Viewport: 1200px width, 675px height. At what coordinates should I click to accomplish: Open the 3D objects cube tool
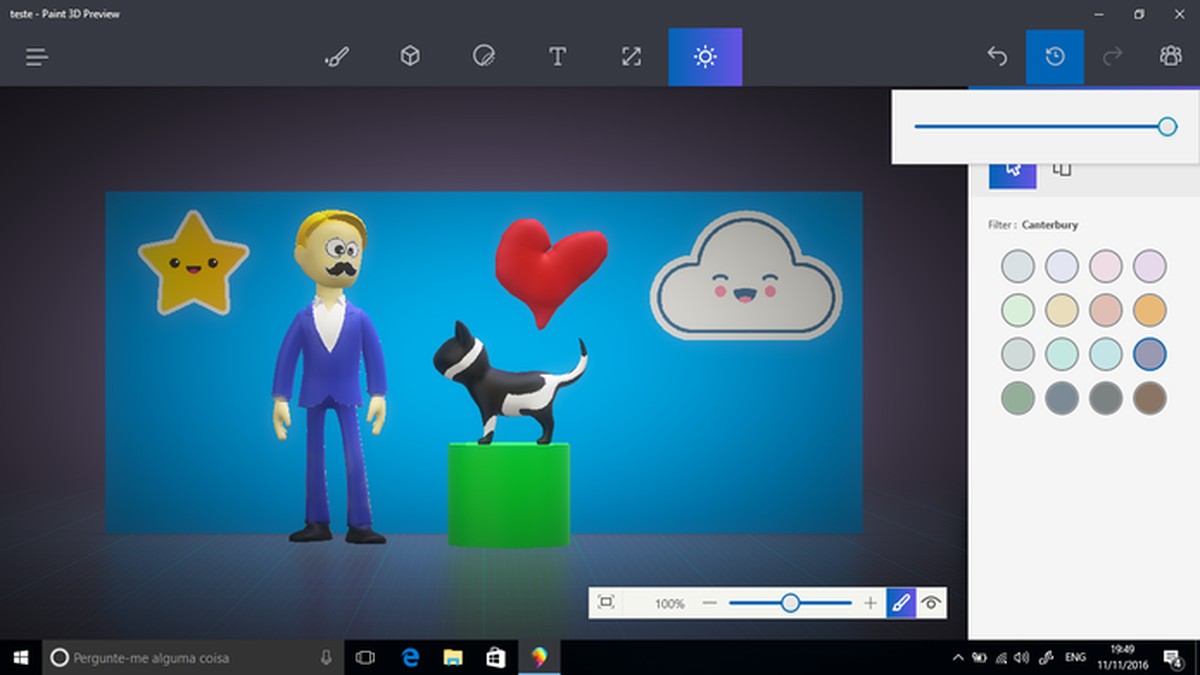[x=410, y=57]
